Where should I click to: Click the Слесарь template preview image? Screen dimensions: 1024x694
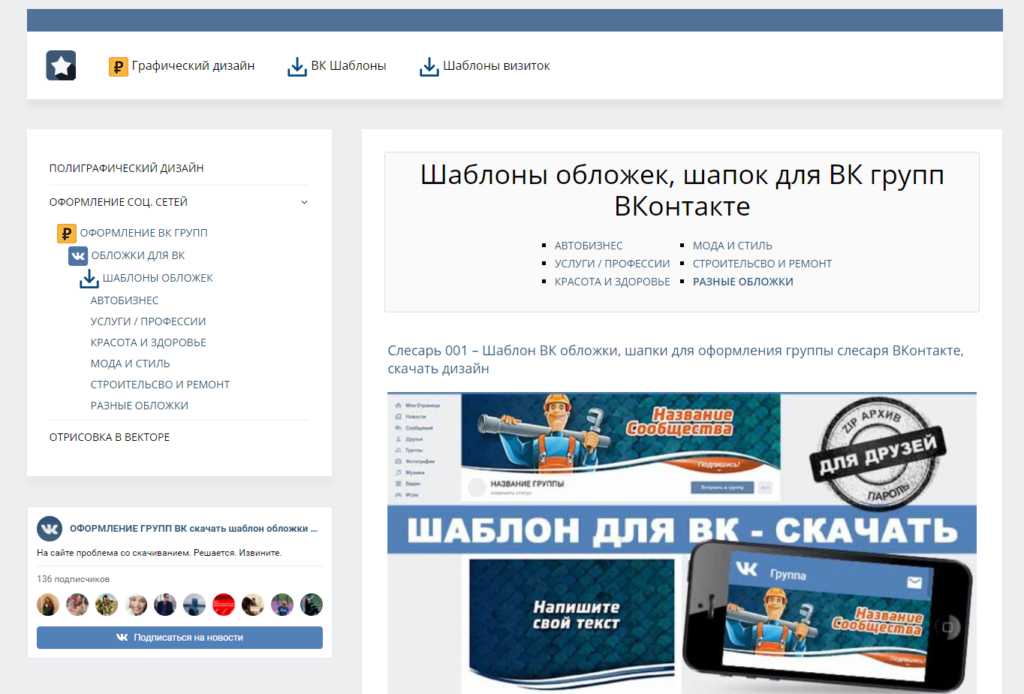tap(682, 543)
